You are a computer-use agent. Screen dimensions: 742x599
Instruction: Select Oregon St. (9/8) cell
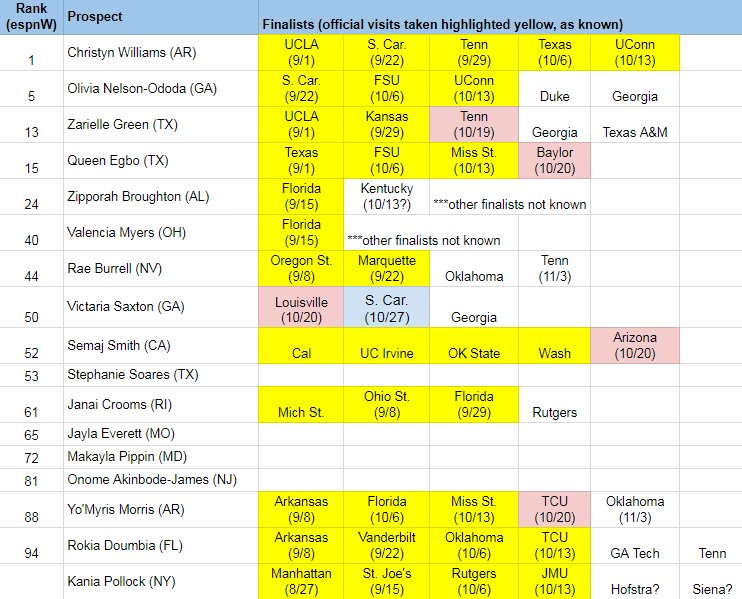tap(301, 268)
